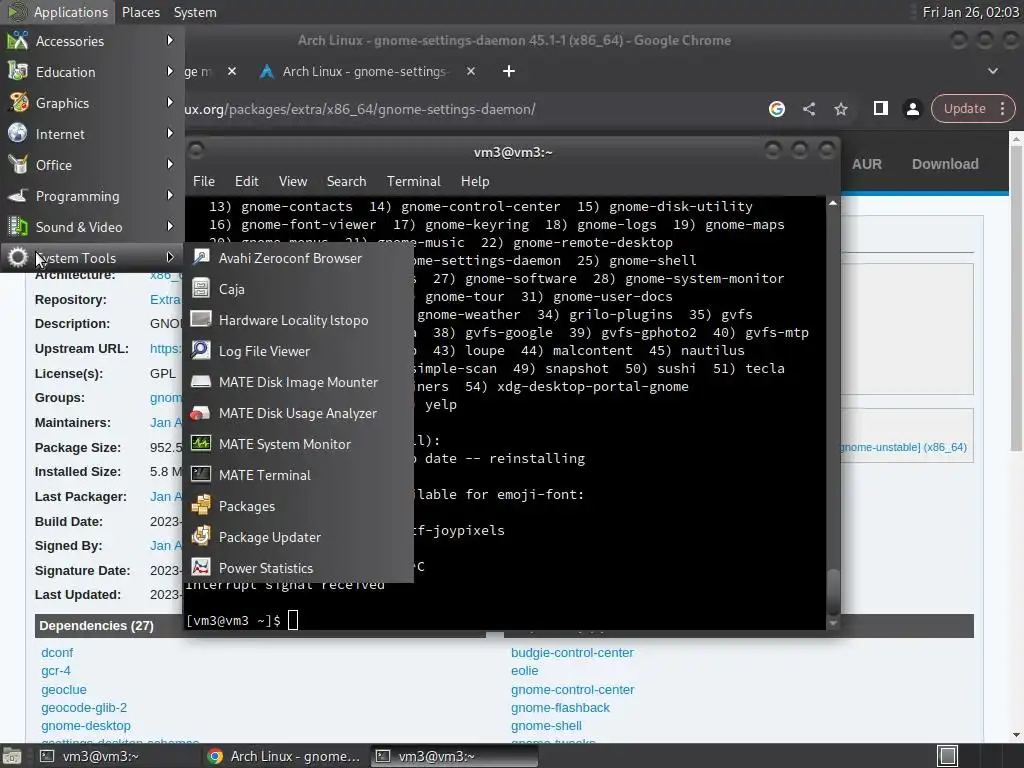Close the Arch Linux gnome-settings tab

471,71
